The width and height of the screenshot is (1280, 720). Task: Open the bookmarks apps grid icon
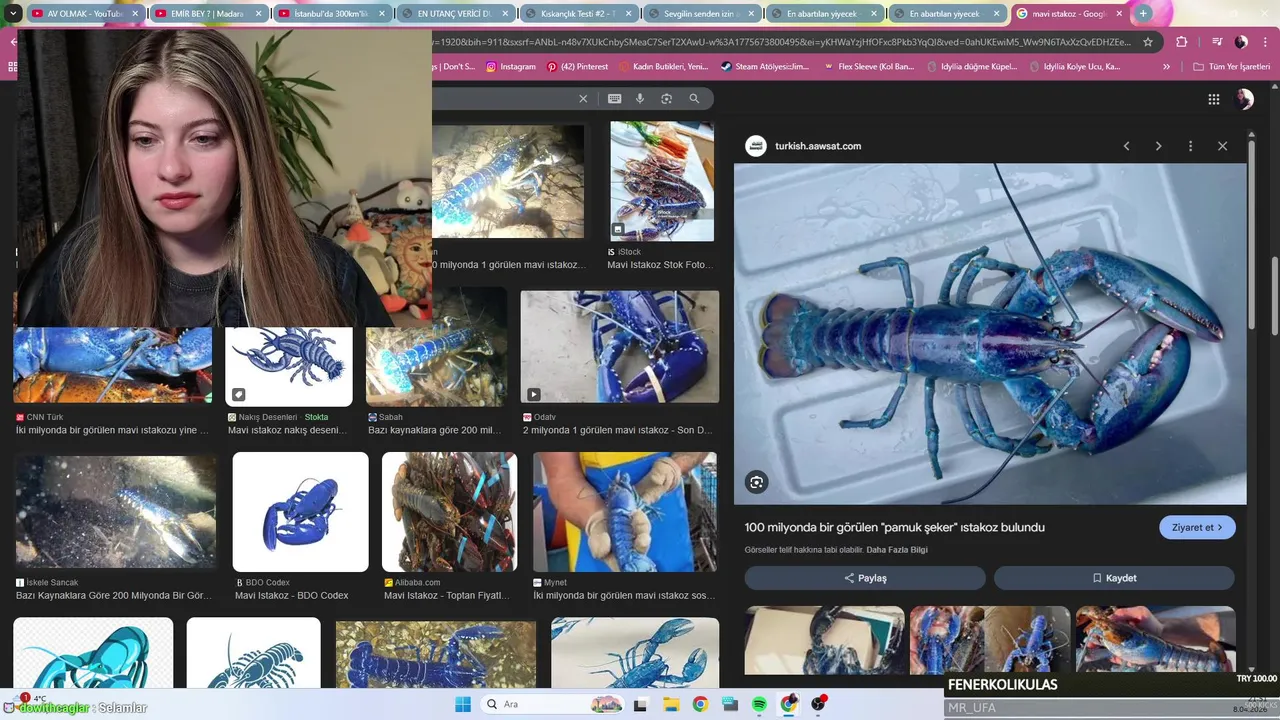coord(13,67)
